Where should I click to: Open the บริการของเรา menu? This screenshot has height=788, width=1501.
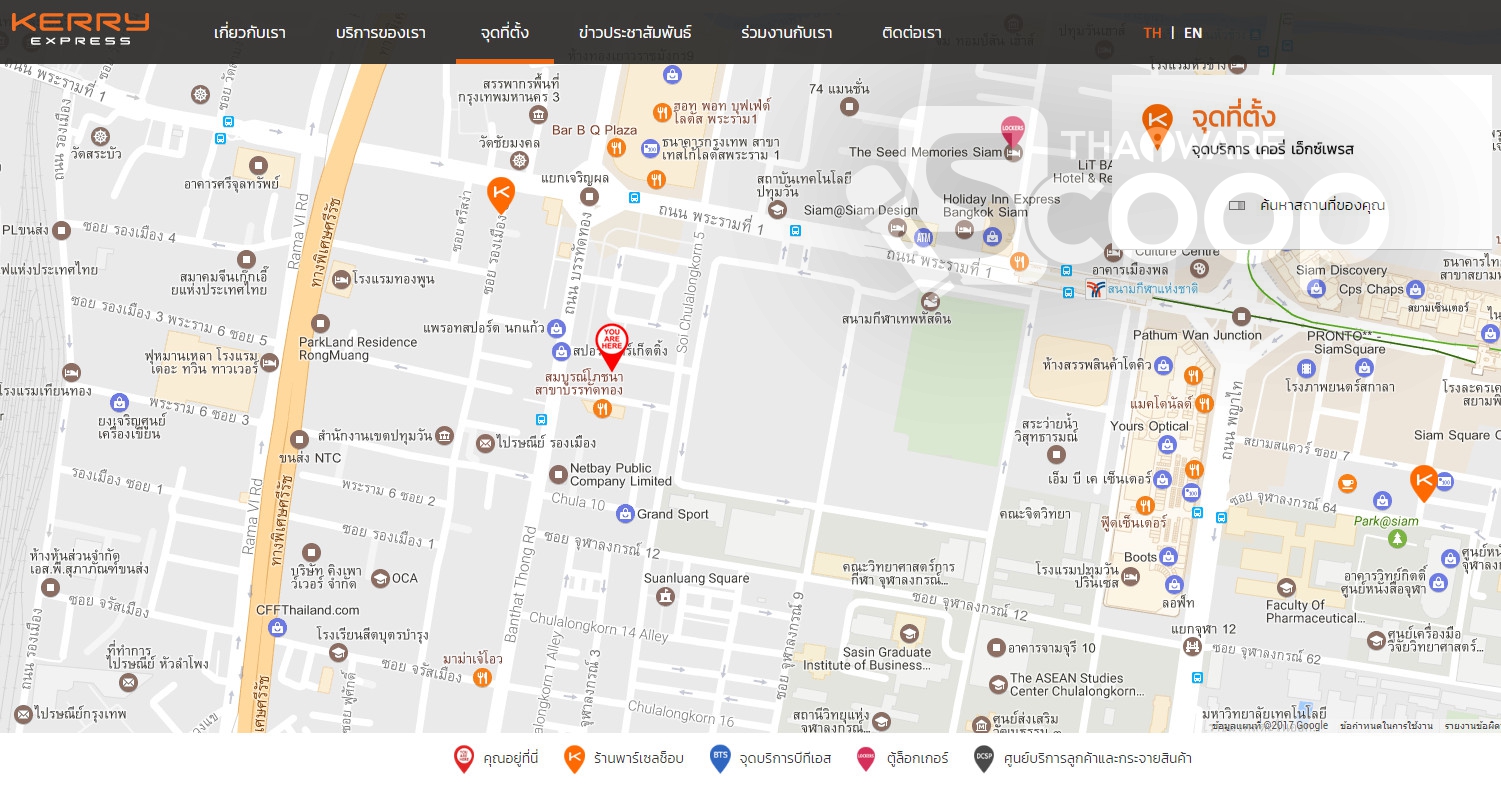click(x=381, y=33)
